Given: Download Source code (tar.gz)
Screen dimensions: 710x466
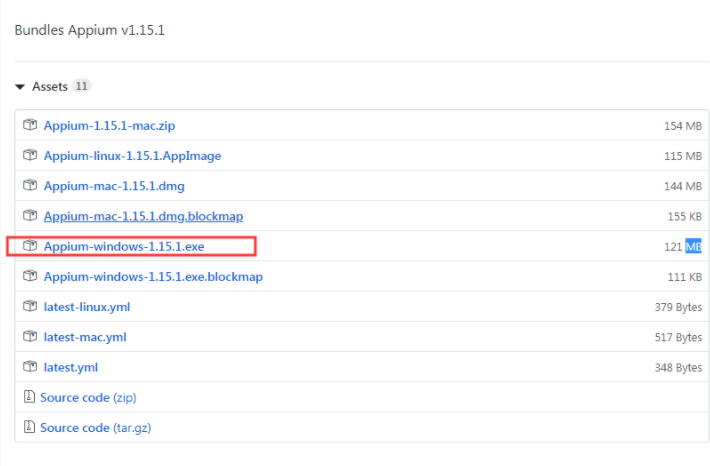Looking at the screenshot, I should point(96,428).
